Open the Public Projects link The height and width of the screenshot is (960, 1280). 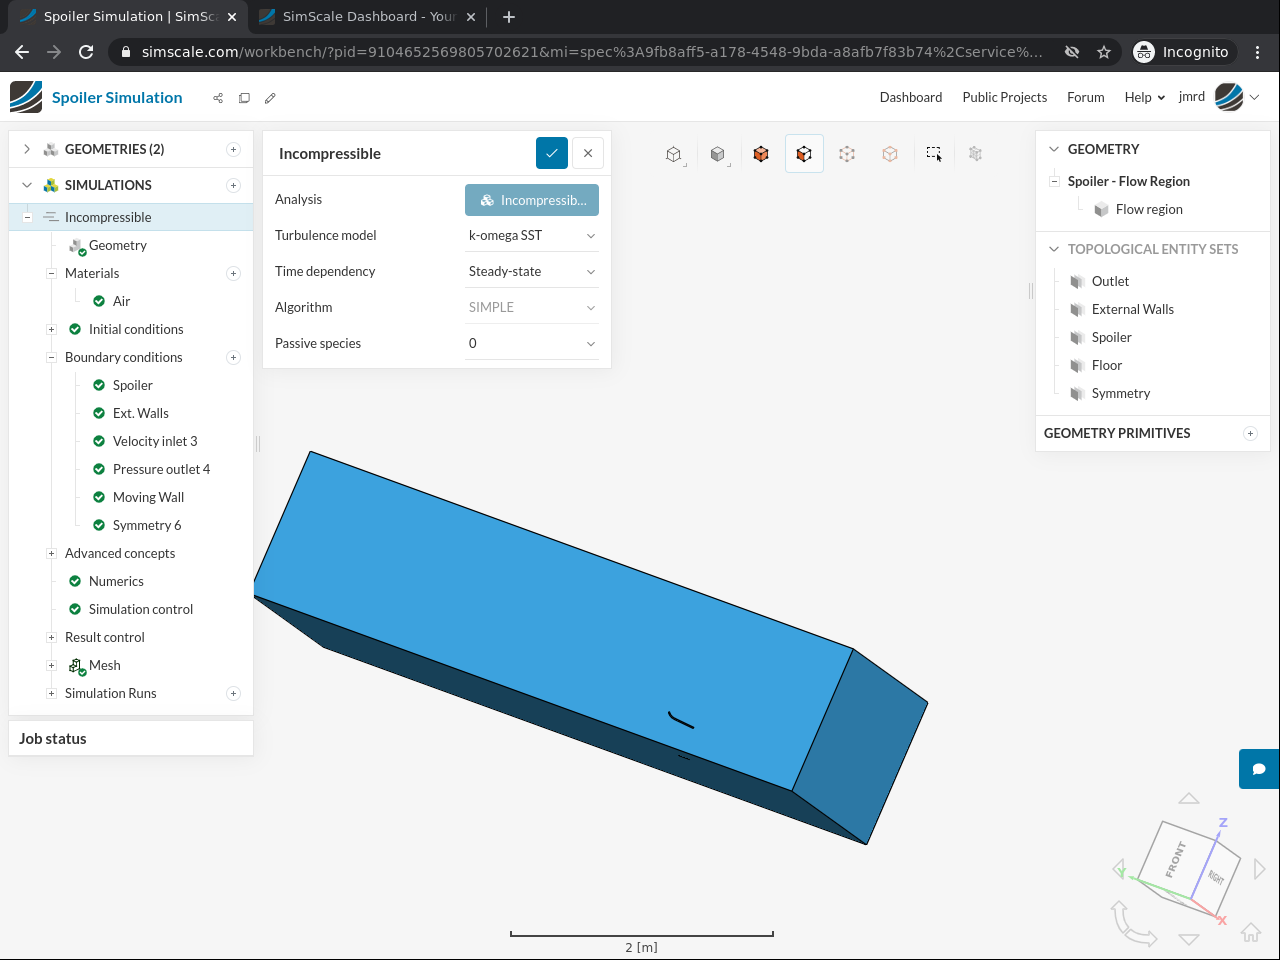point(1004,97)
